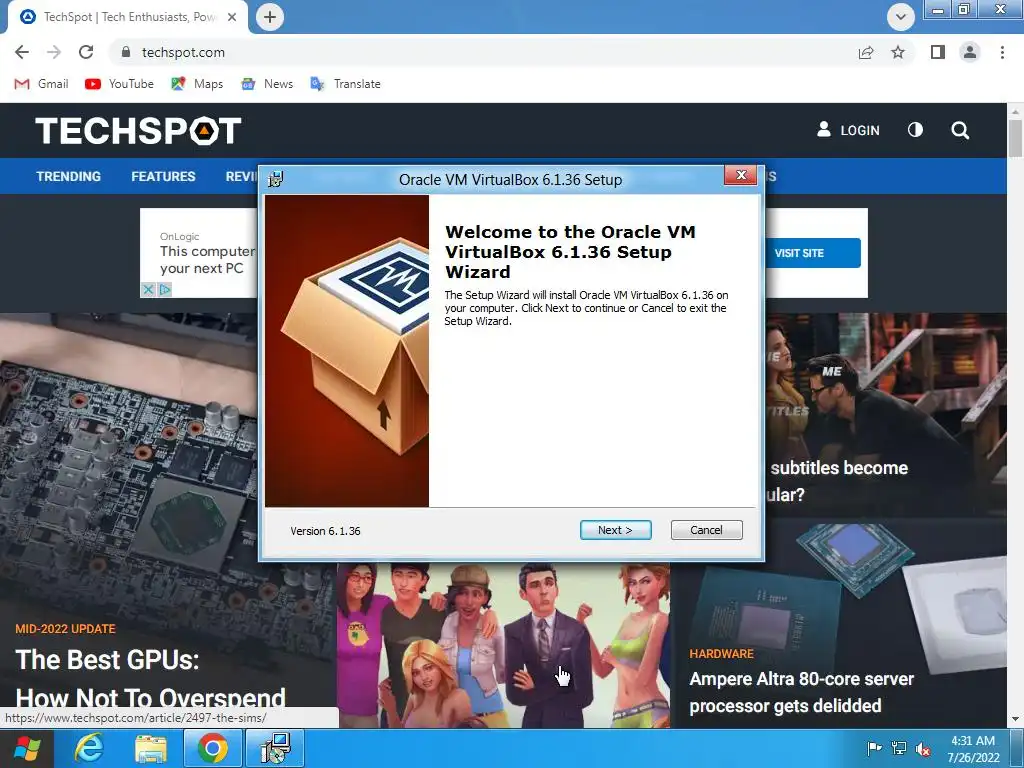Image resolution: width=1024 pixels, height=768 pixels.
Task: Share this page via share icon
Action: pyautogui.click(x=866, y=52)
